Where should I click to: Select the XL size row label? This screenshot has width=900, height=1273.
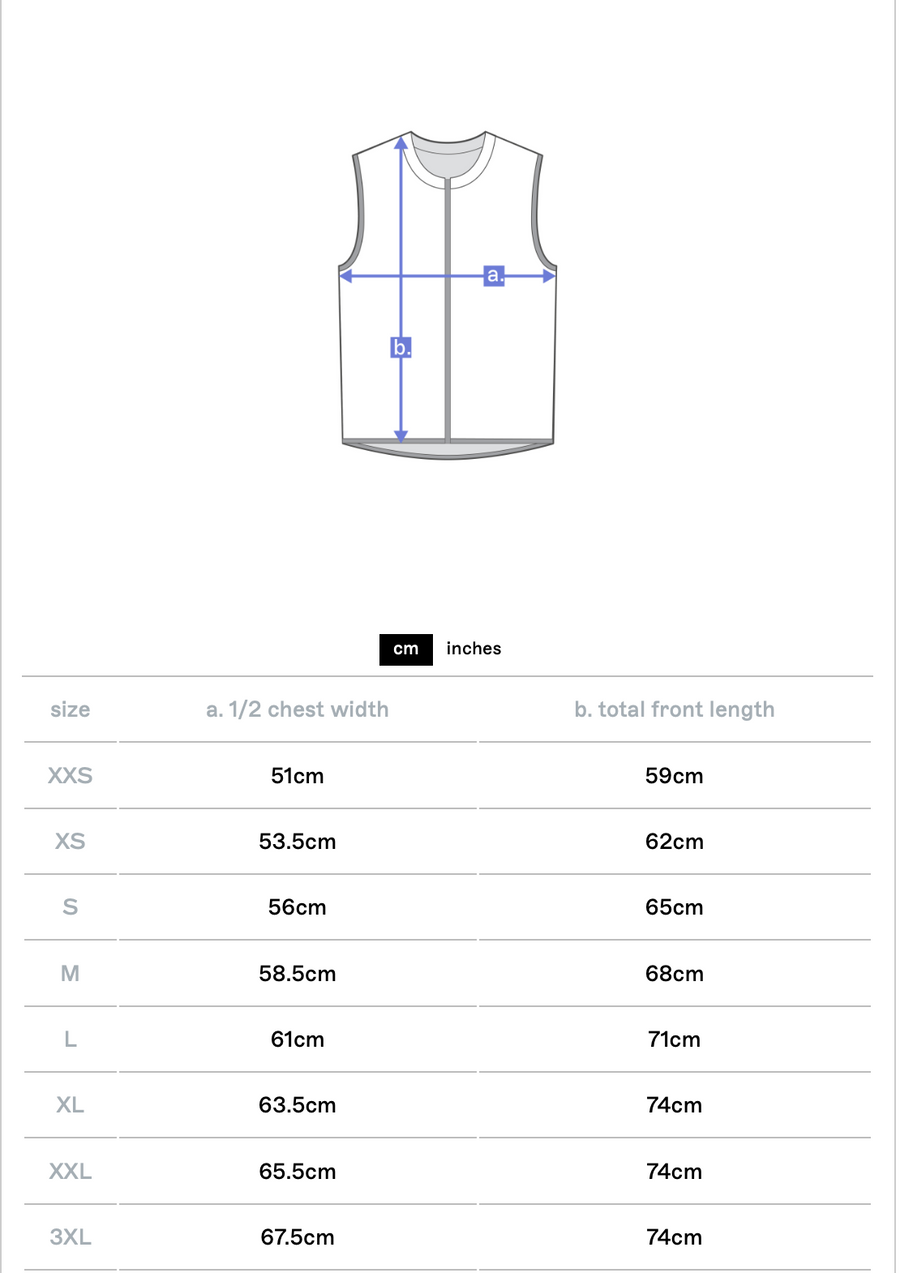click(x=70, y=1106)
